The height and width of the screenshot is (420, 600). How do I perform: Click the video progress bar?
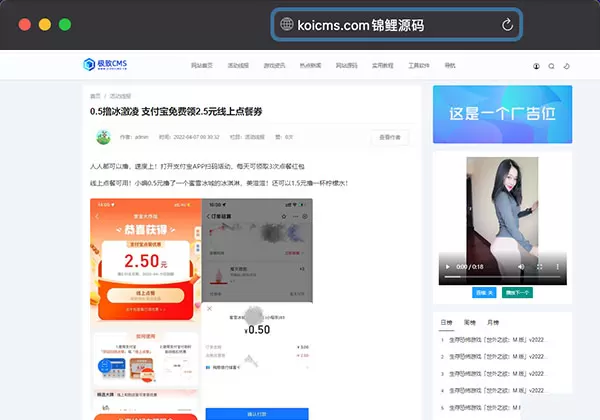click(502, 277)
